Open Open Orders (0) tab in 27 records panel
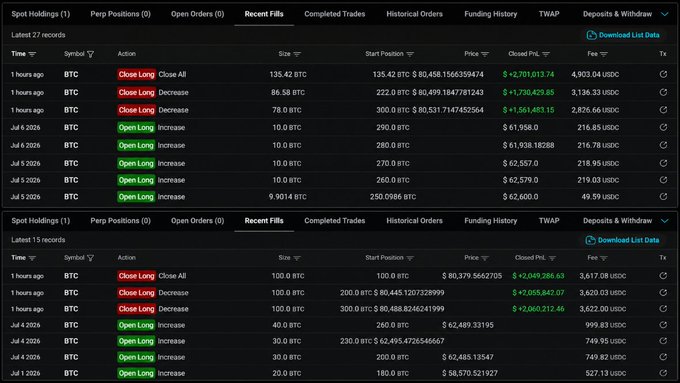Image resolution: width=680 pixels, height=383 pixels. (x=197, y=14)
